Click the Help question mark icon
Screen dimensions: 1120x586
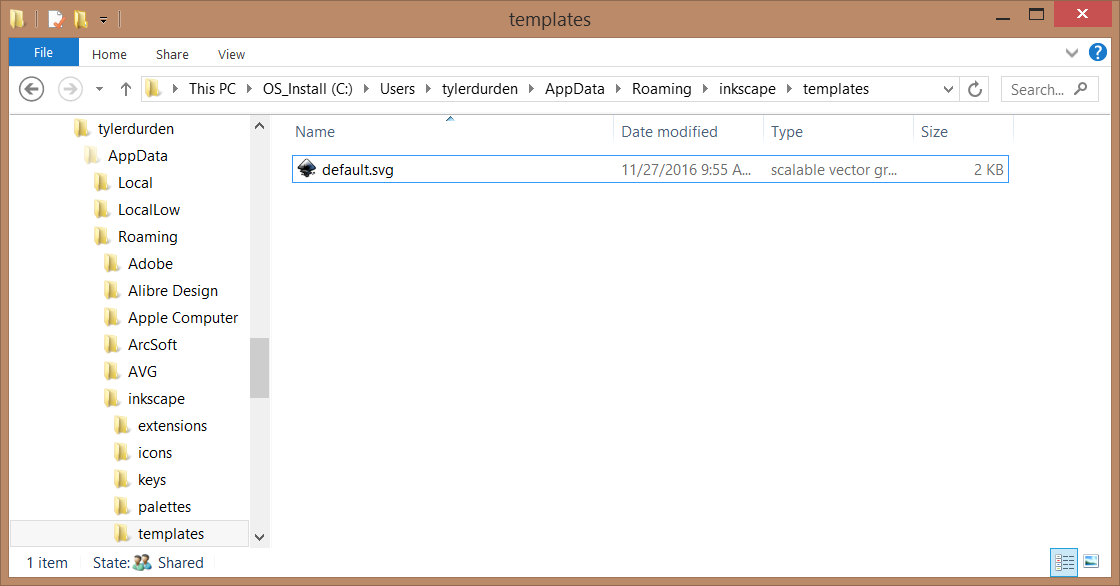coord(1097,53)
